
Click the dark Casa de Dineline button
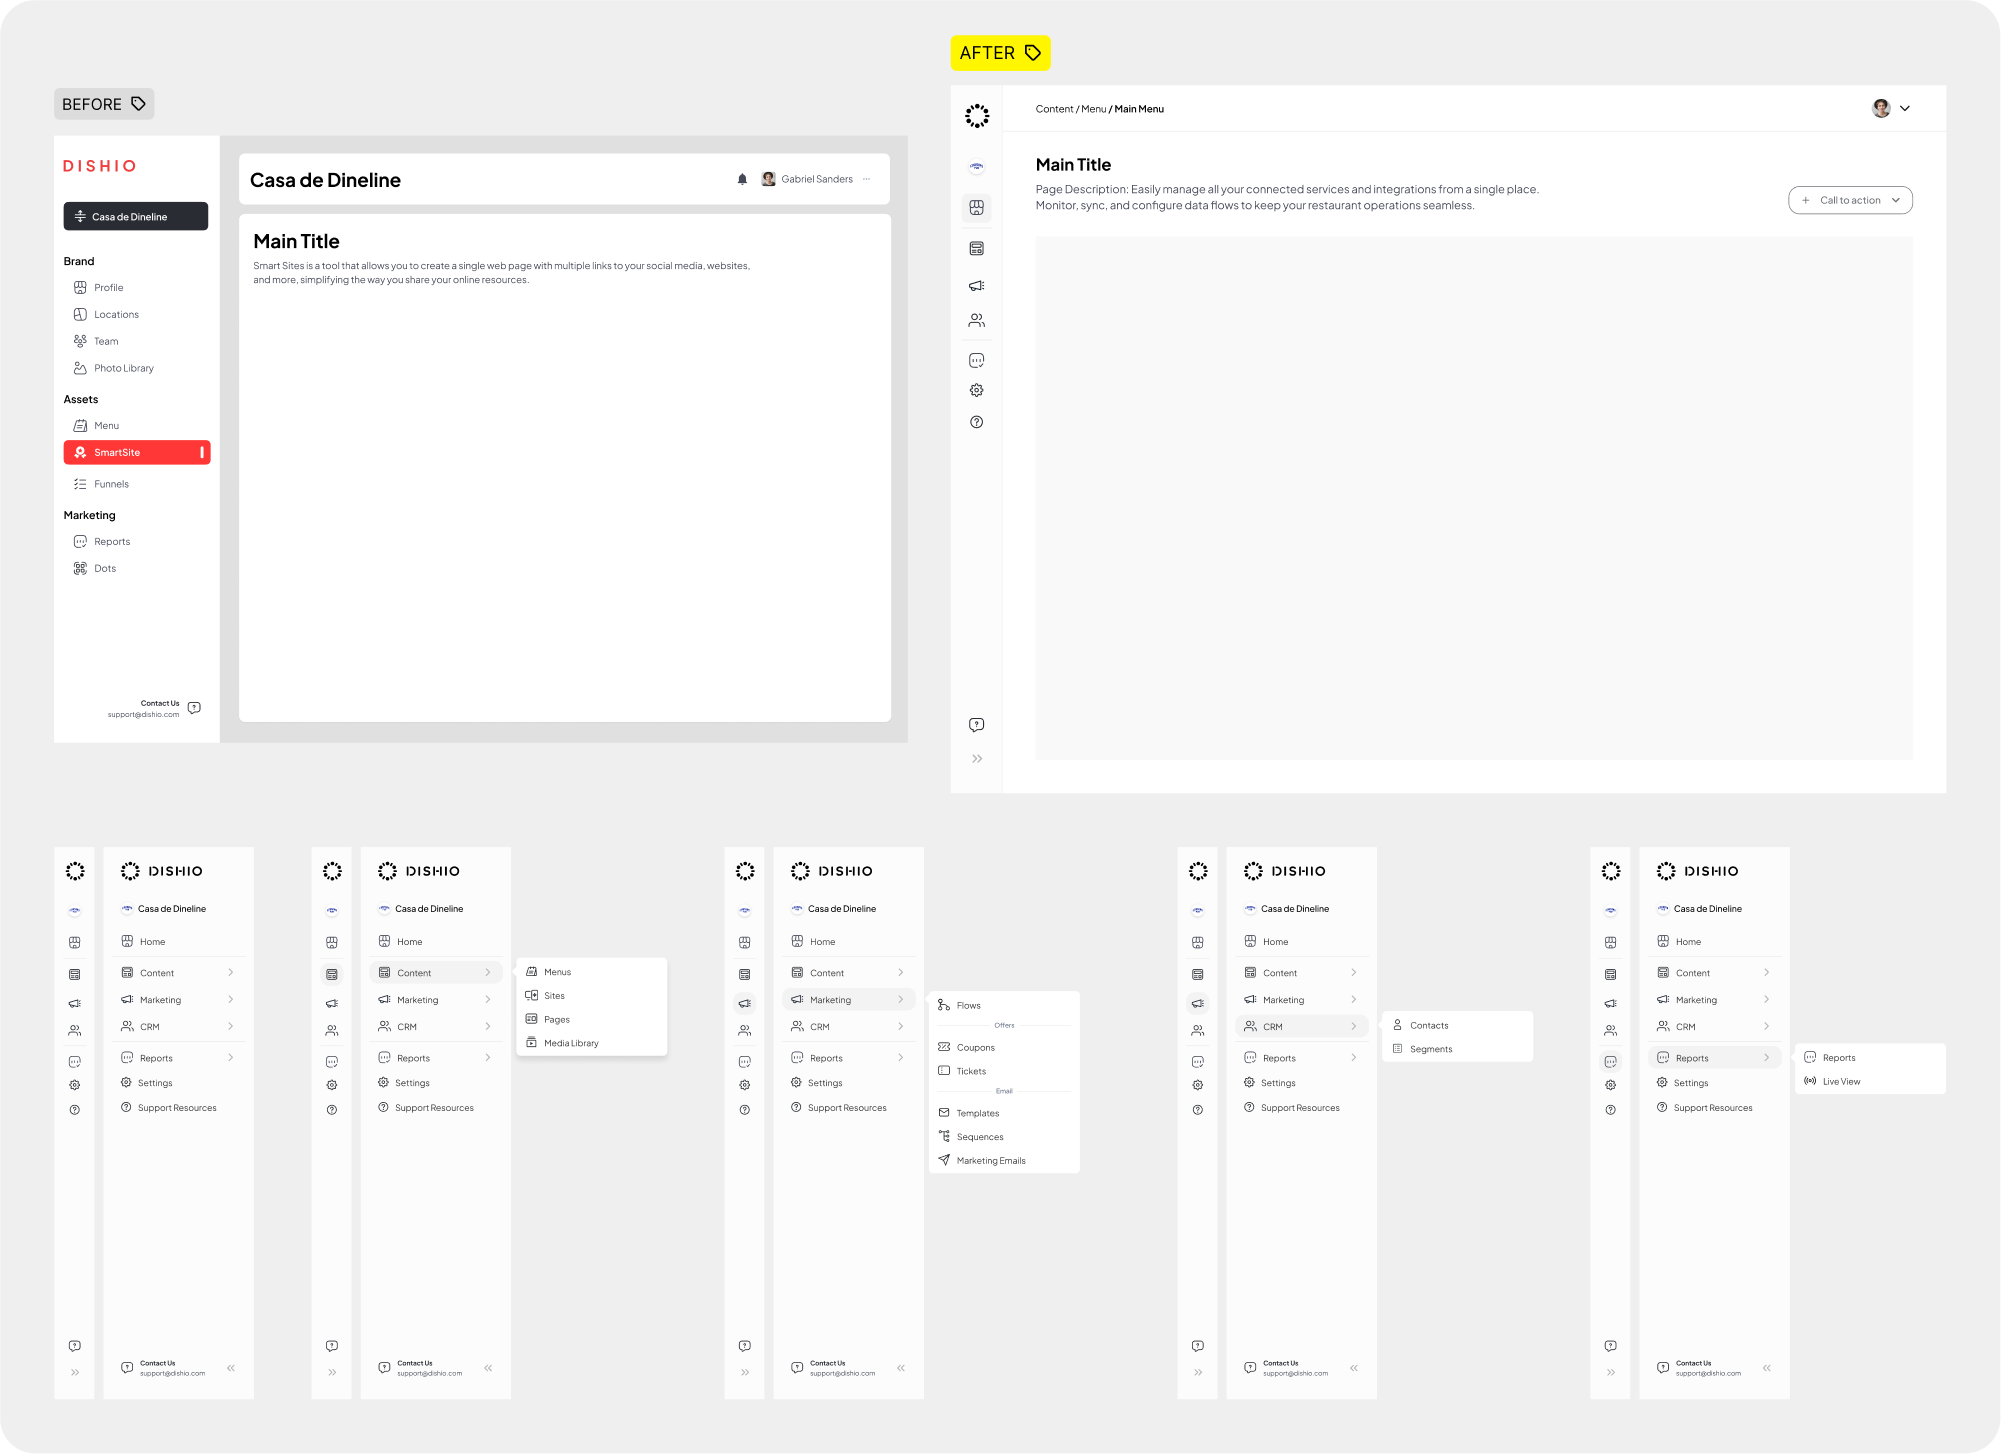[136, 216]
